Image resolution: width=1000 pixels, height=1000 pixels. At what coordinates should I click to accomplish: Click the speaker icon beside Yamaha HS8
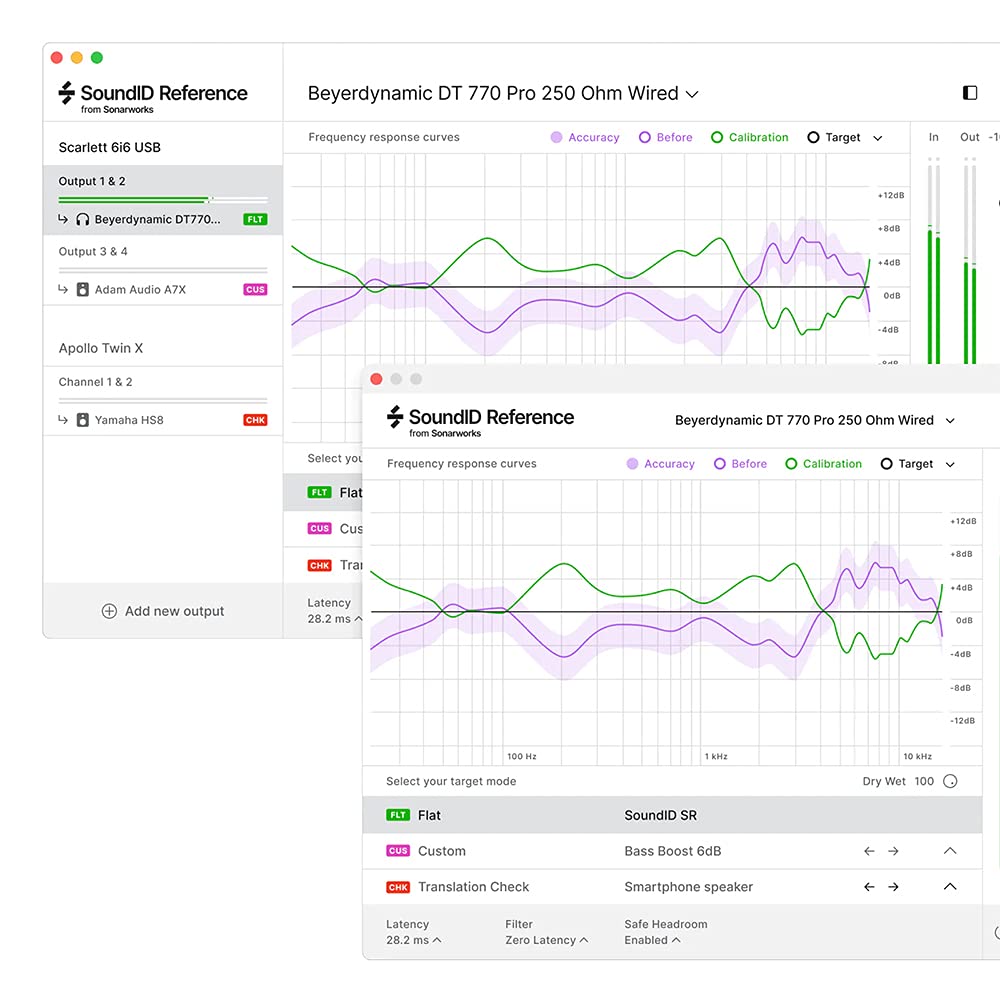[x=83, y=420]
